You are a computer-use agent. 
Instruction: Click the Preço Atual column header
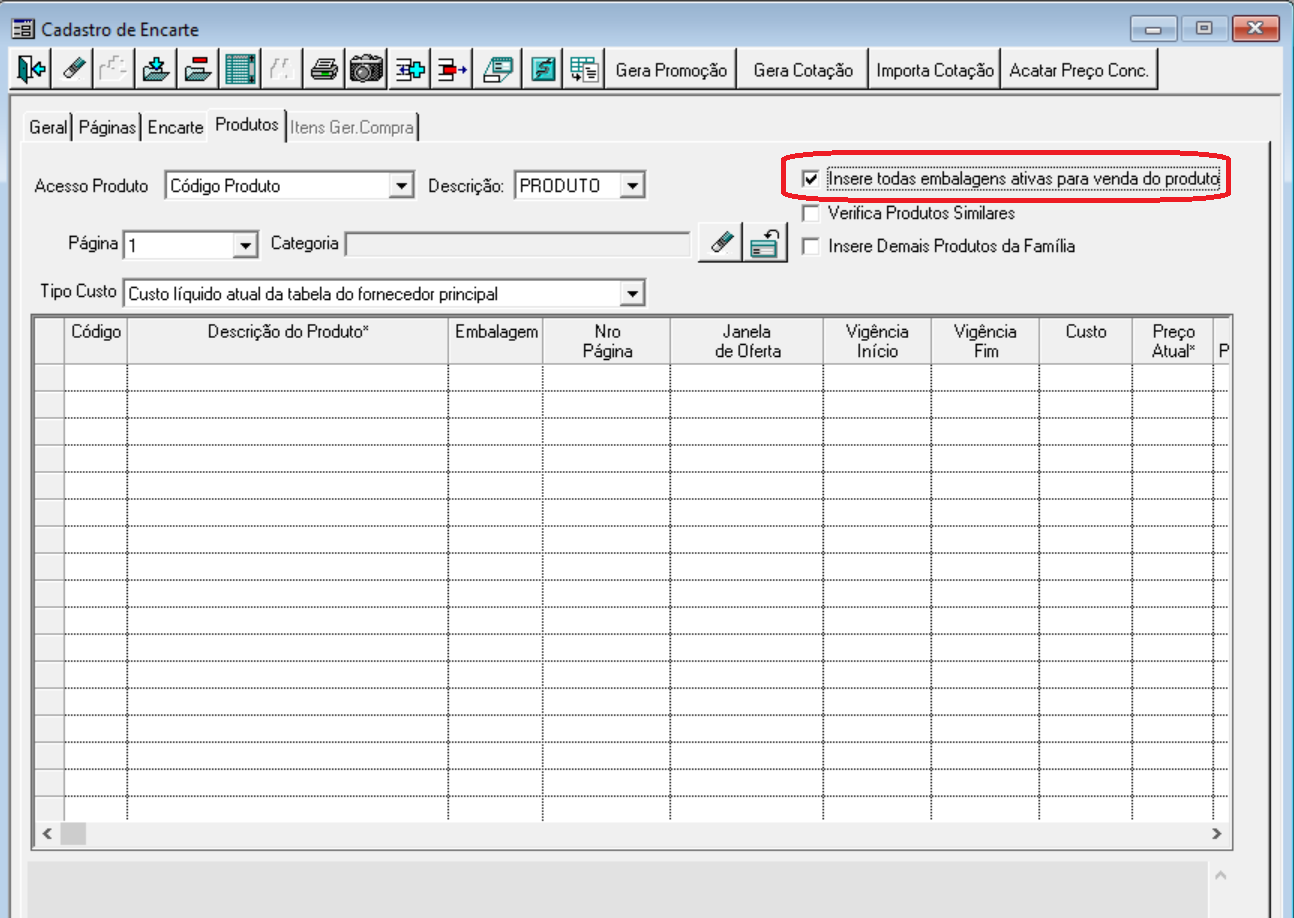pyautogui.click(x=1173, y=341)
